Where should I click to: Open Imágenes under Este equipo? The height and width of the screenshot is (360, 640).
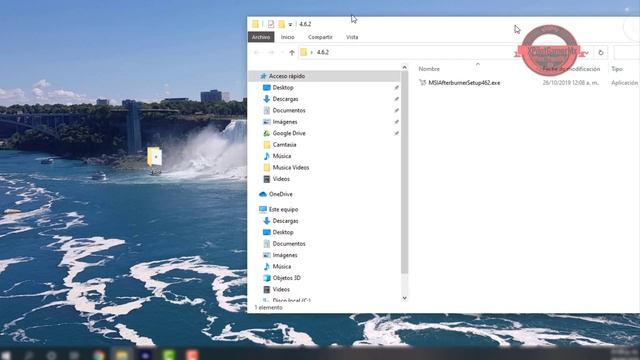[x=284, y=255]
